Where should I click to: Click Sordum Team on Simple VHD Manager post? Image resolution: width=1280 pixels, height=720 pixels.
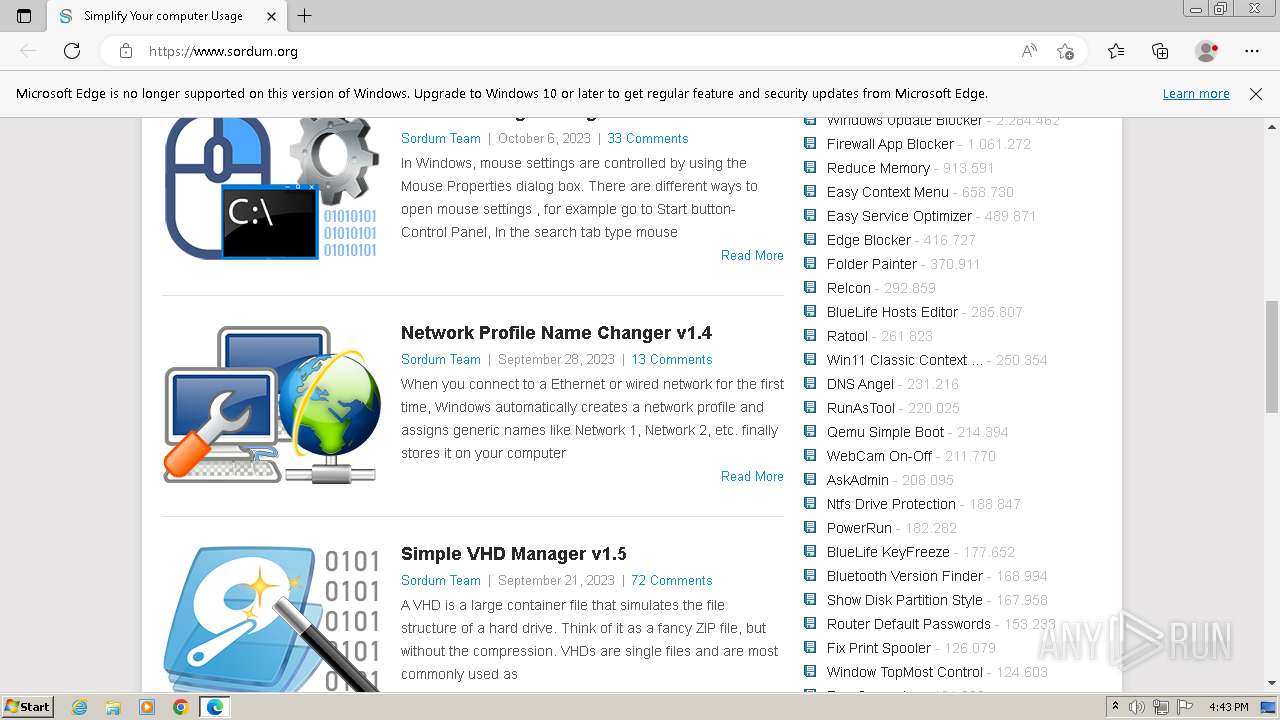(441, 581)
